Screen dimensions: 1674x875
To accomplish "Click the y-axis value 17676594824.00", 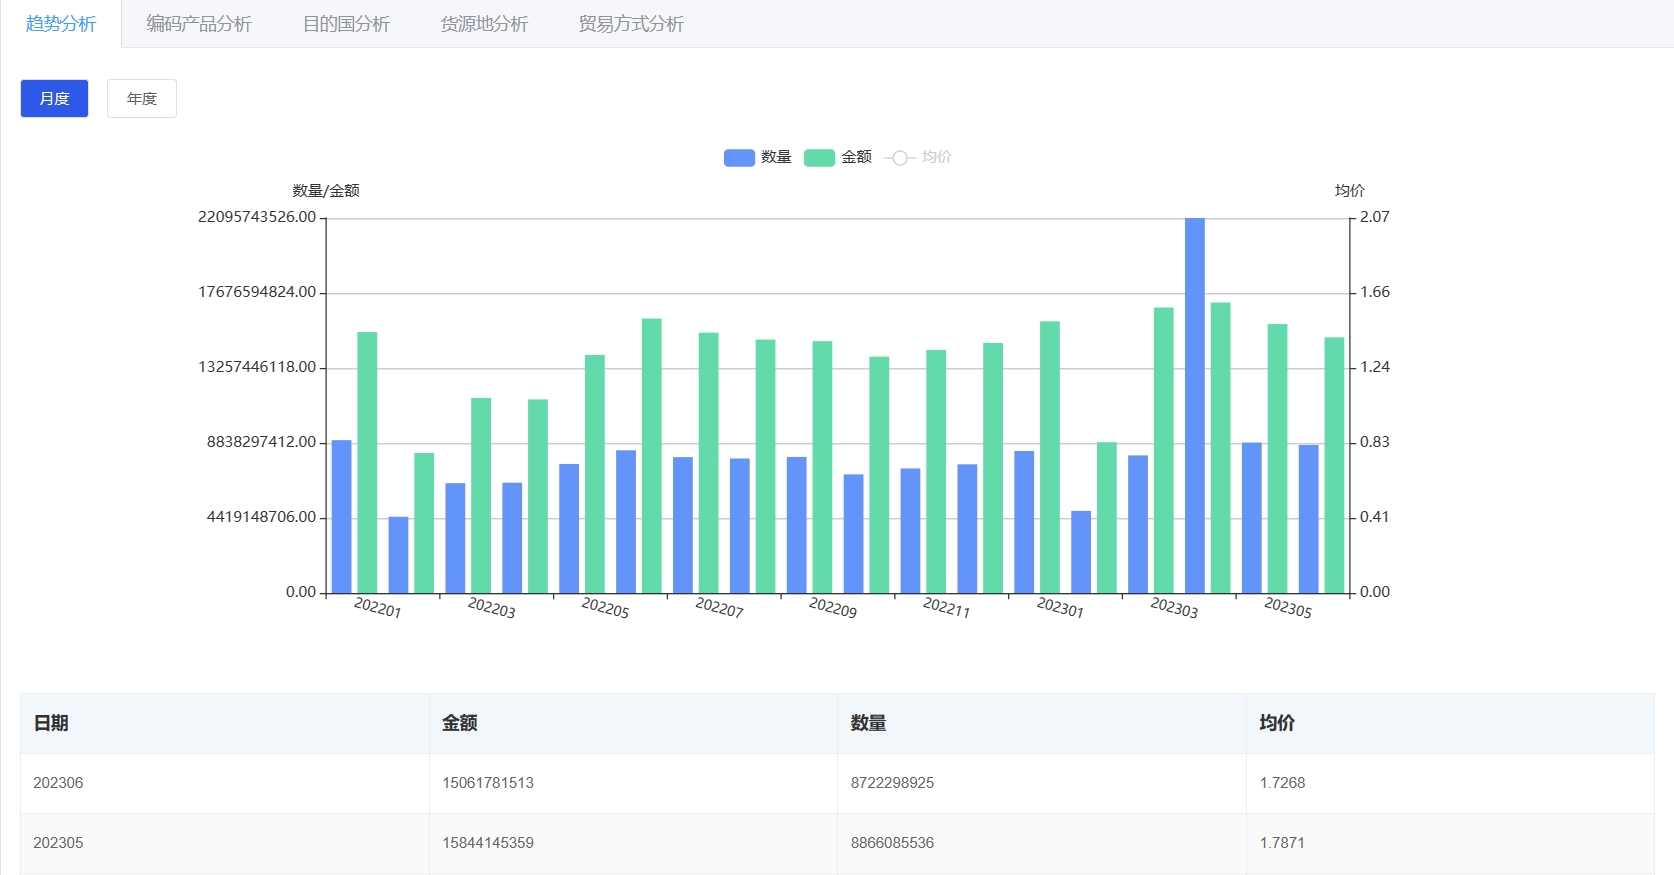I will [257, 292].
